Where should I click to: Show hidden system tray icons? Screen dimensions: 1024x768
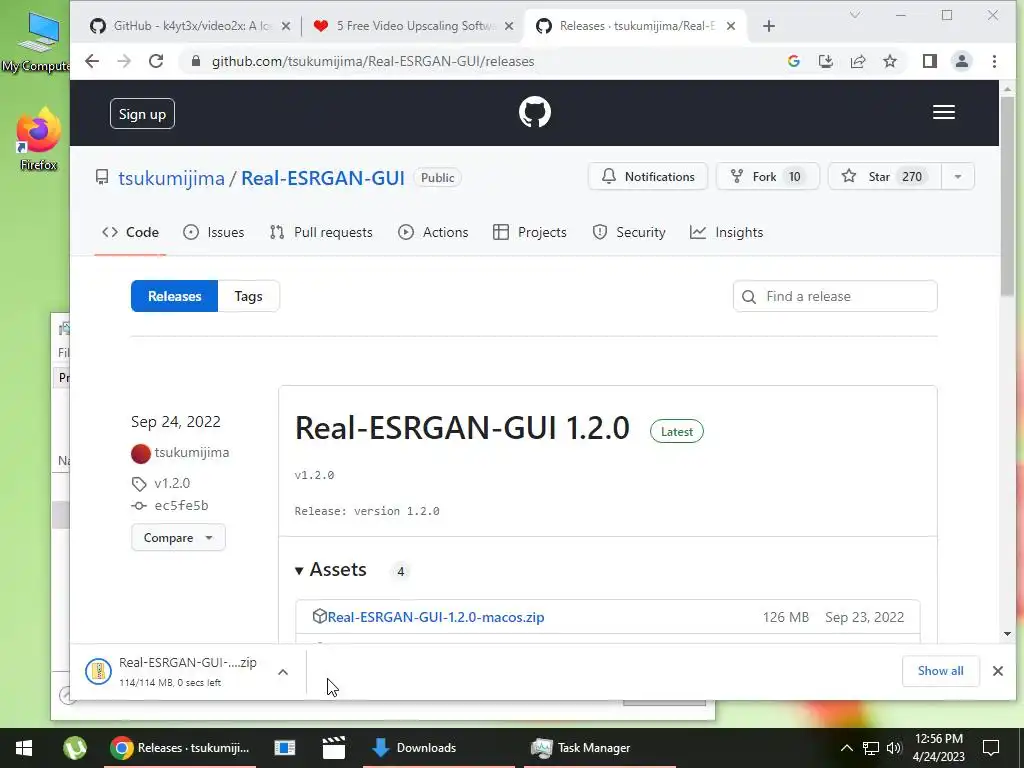846,748
